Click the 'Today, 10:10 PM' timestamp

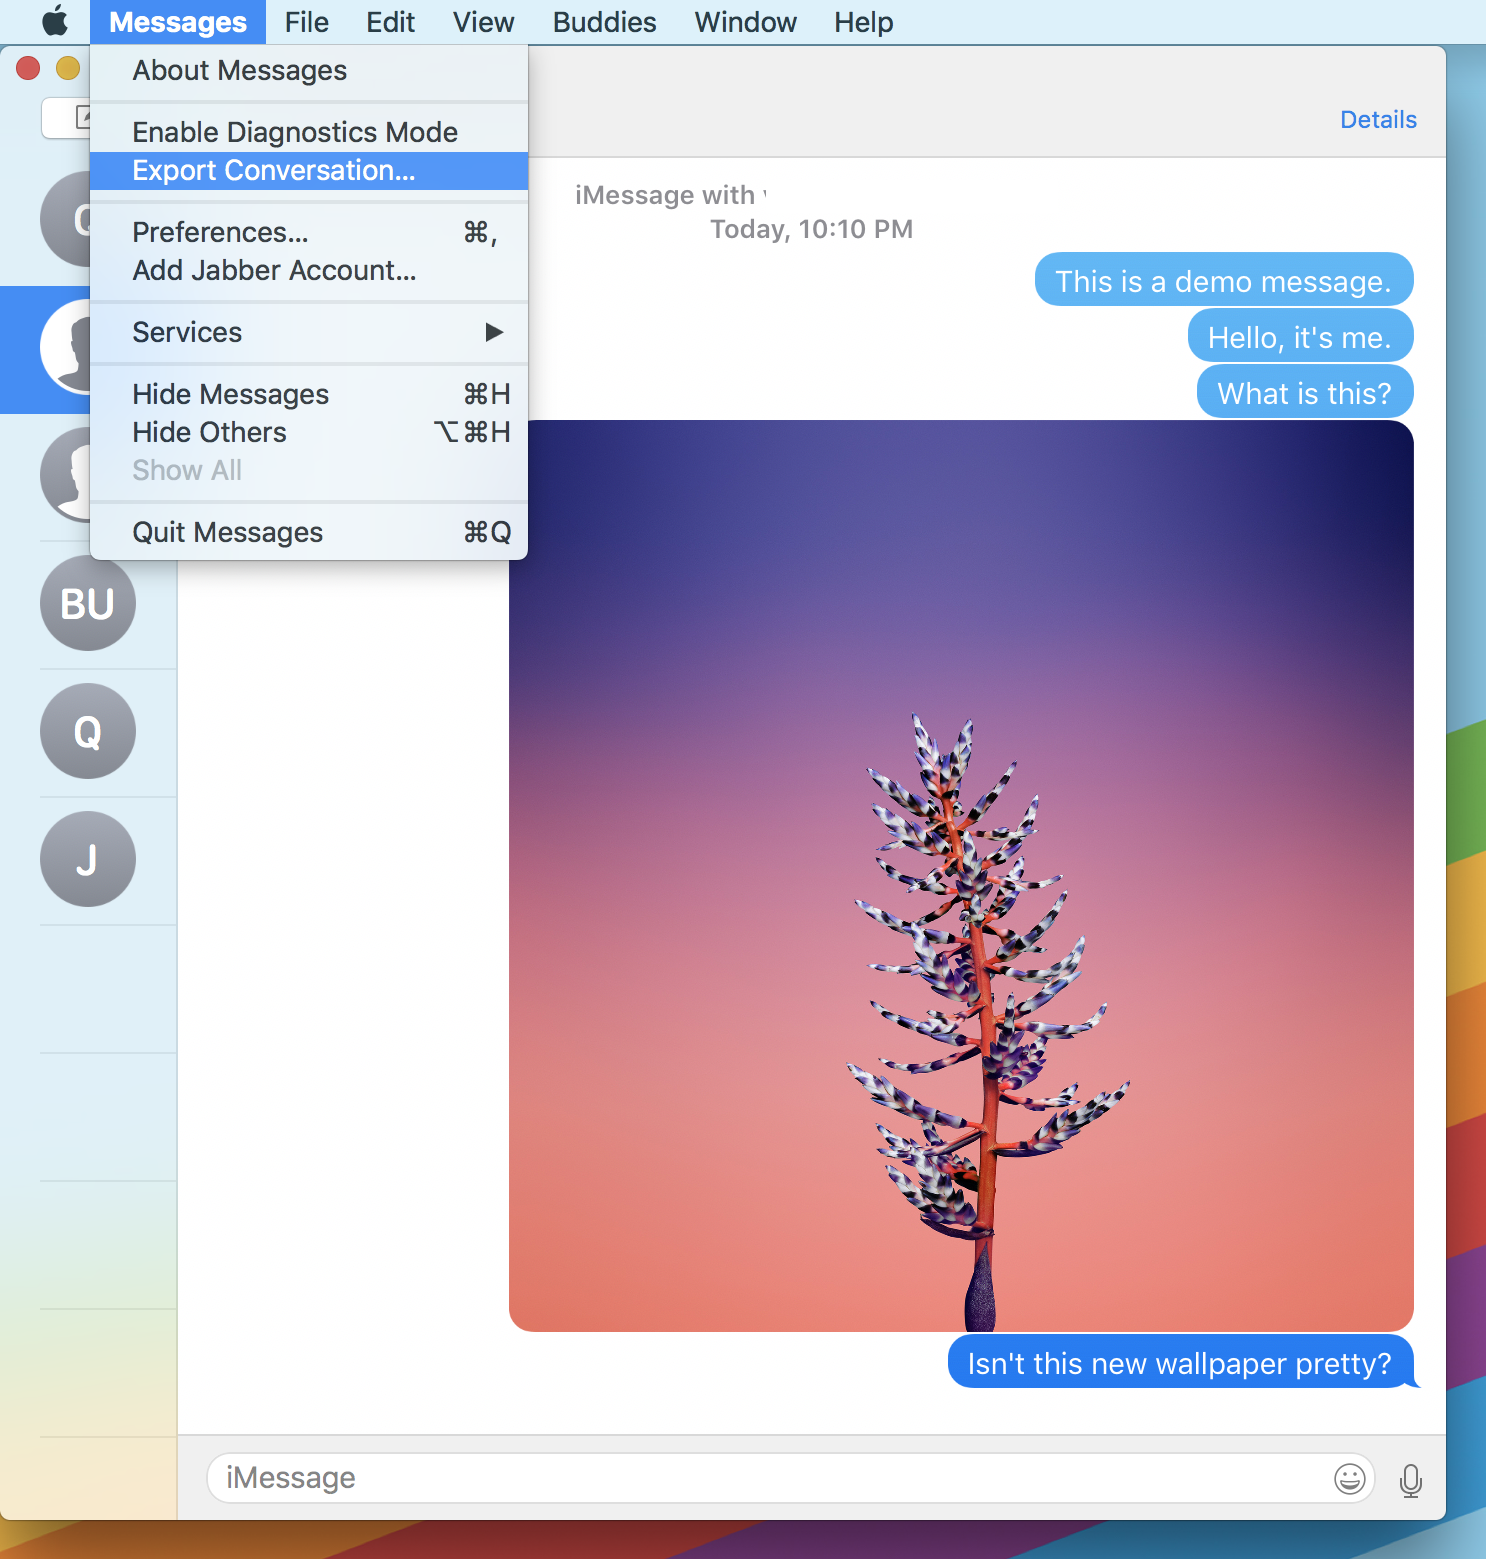(x=811, y=229)
